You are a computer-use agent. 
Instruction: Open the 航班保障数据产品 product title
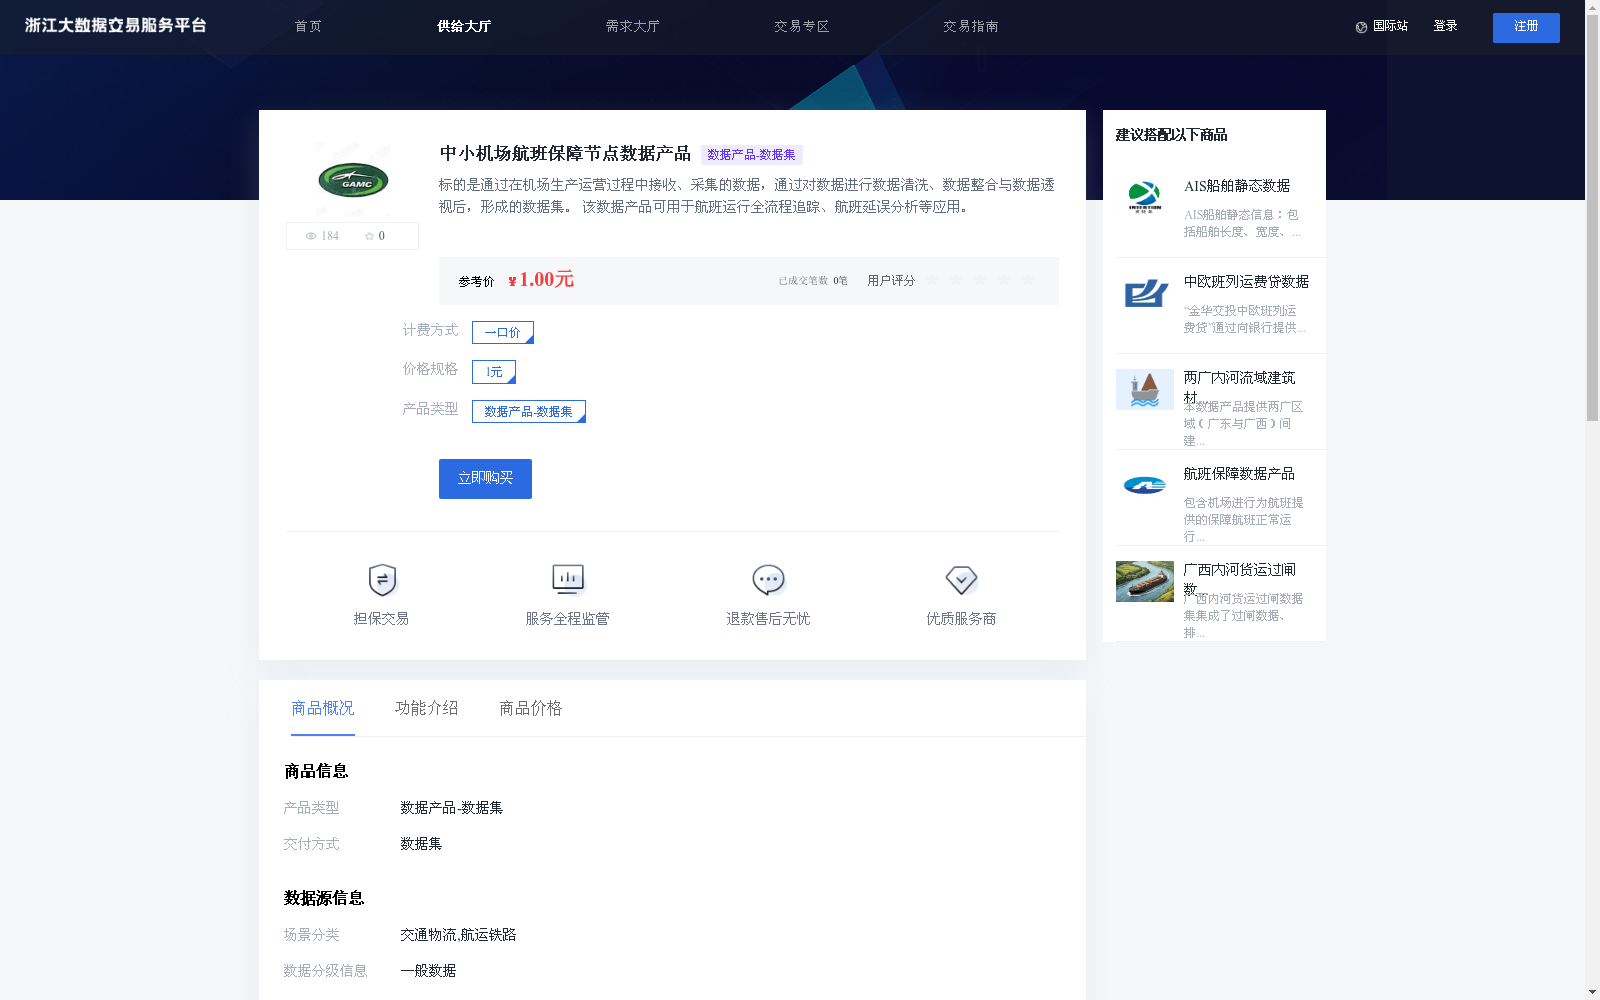(x=1239, y=474)
